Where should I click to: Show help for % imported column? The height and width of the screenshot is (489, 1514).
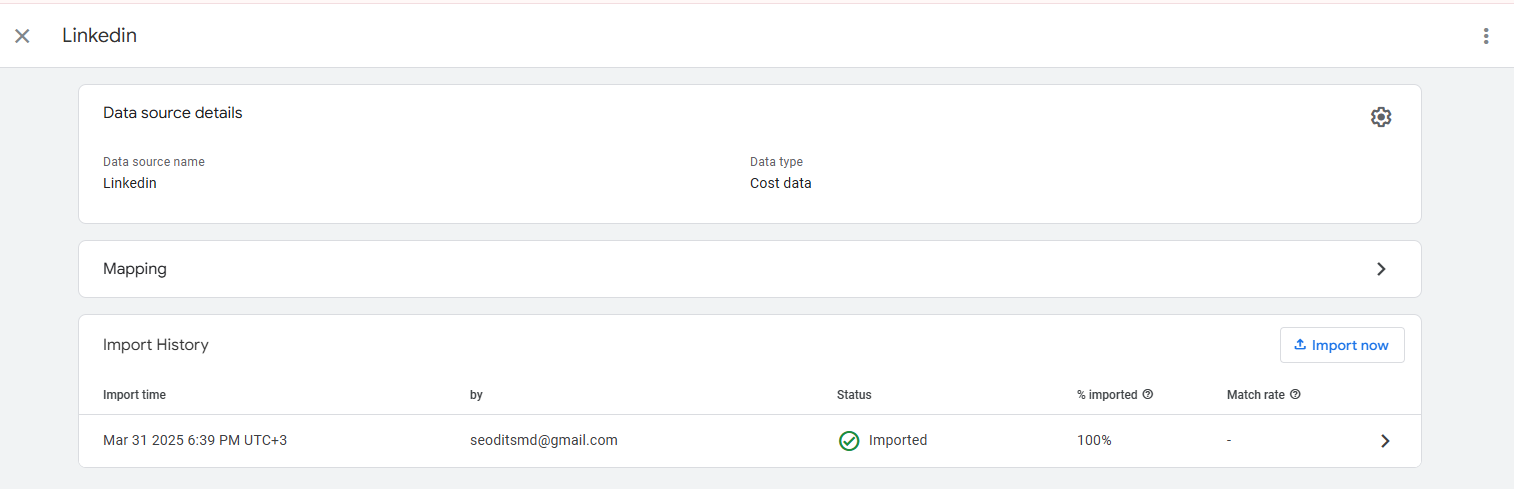click(1148, 395)
